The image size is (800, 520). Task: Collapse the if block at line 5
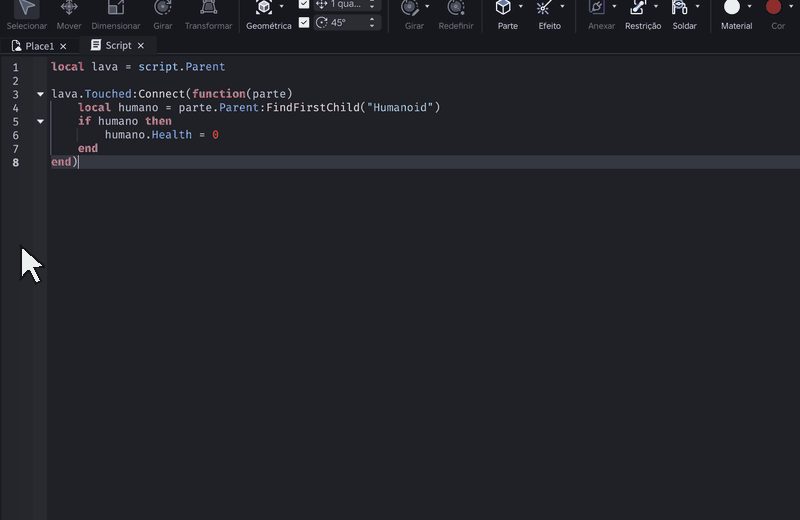(x=40, y=121)
